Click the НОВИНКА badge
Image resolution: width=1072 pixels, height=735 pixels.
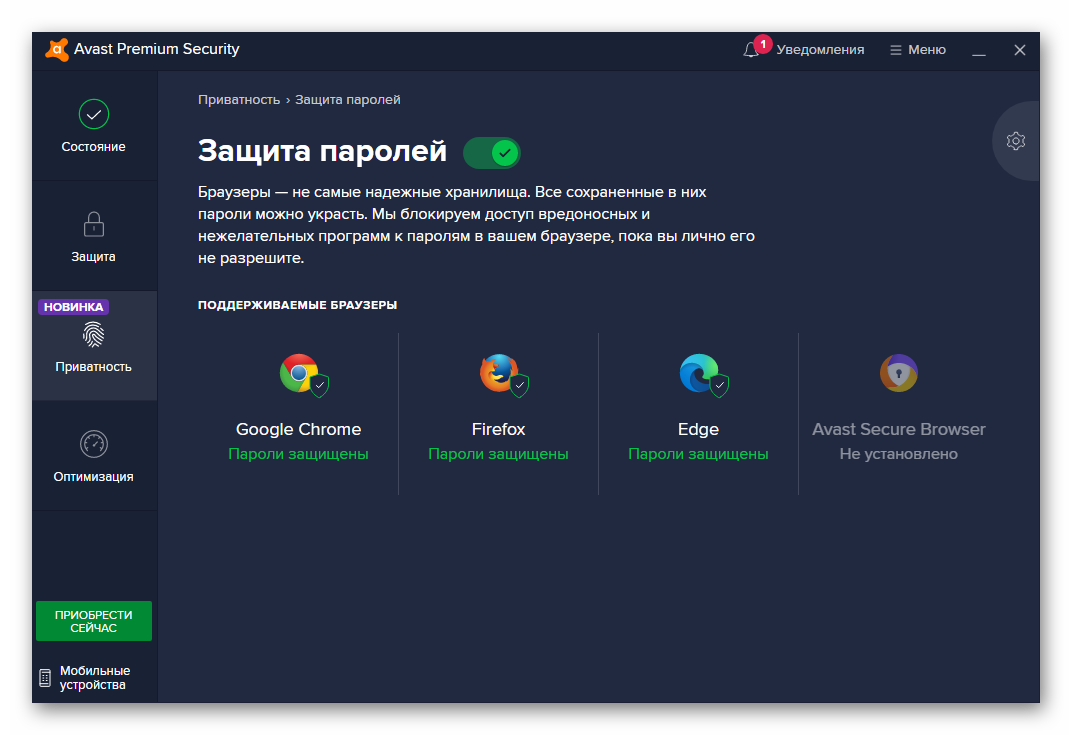coord(73,307)
